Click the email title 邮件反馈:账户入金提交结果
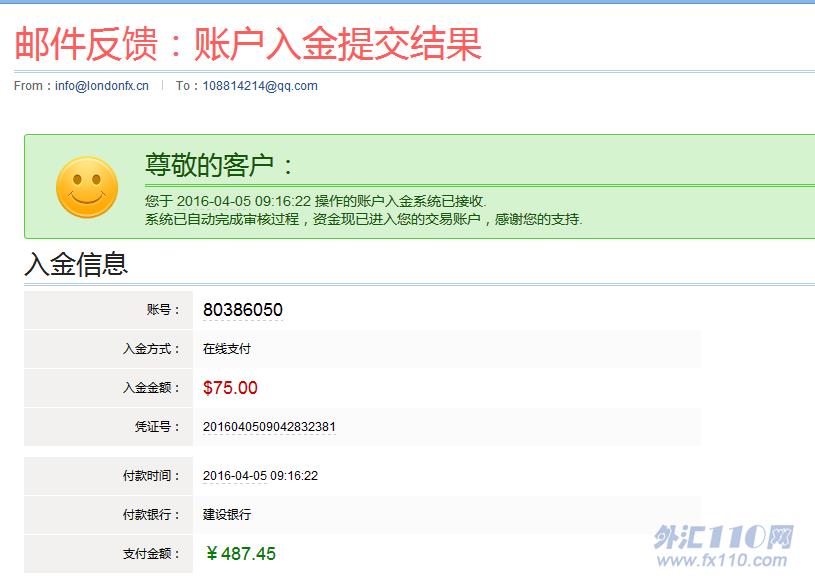This screenshot has height=578, width=815. point(248,43)
